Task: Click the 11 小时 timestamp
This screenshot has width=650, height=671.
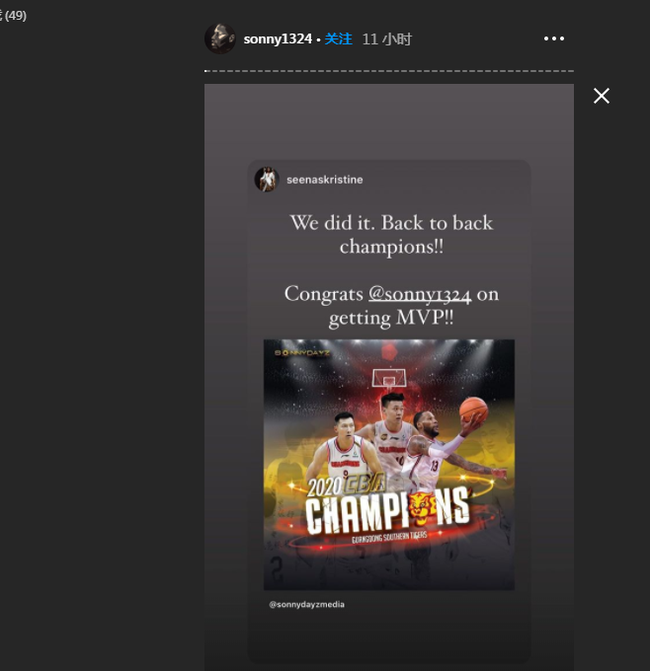Action: coord(387,39)
